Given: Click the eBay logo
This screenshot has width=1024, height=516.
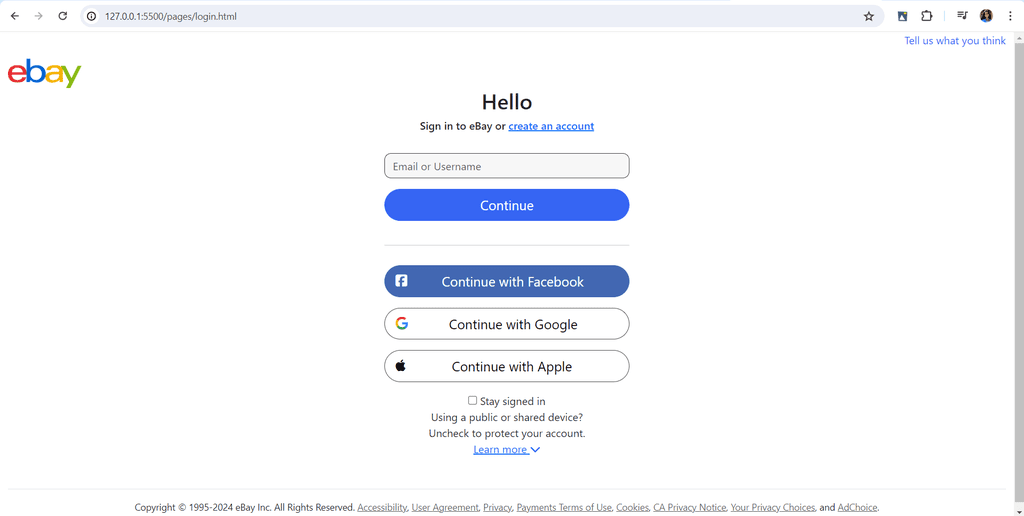Looking at the screenshot, I should 44,73.
